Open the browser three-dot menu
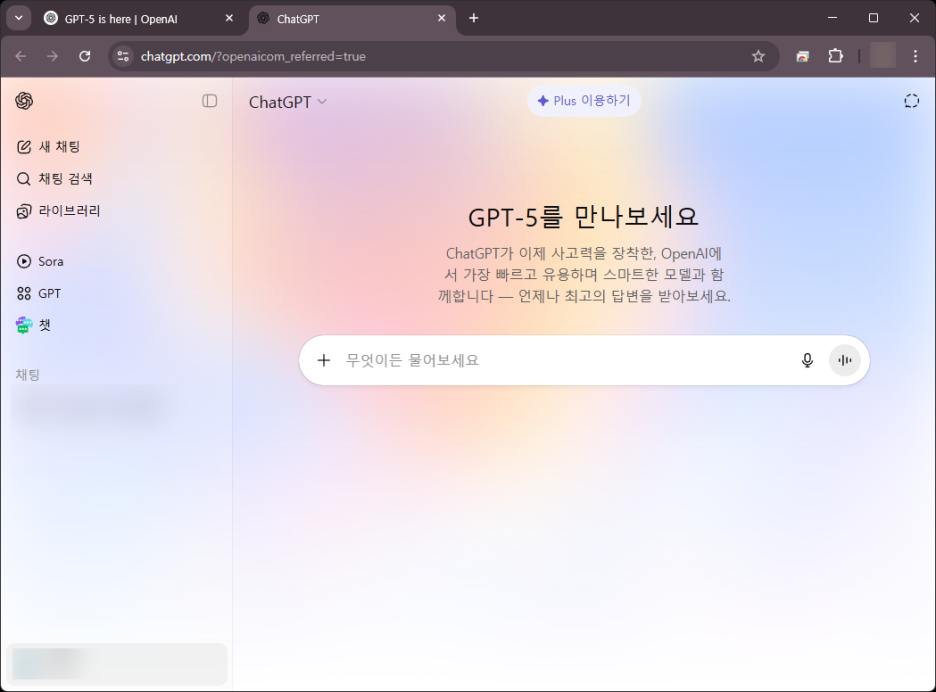The height and width of the screenshot is (692, 936). click(x=915, y=56)
